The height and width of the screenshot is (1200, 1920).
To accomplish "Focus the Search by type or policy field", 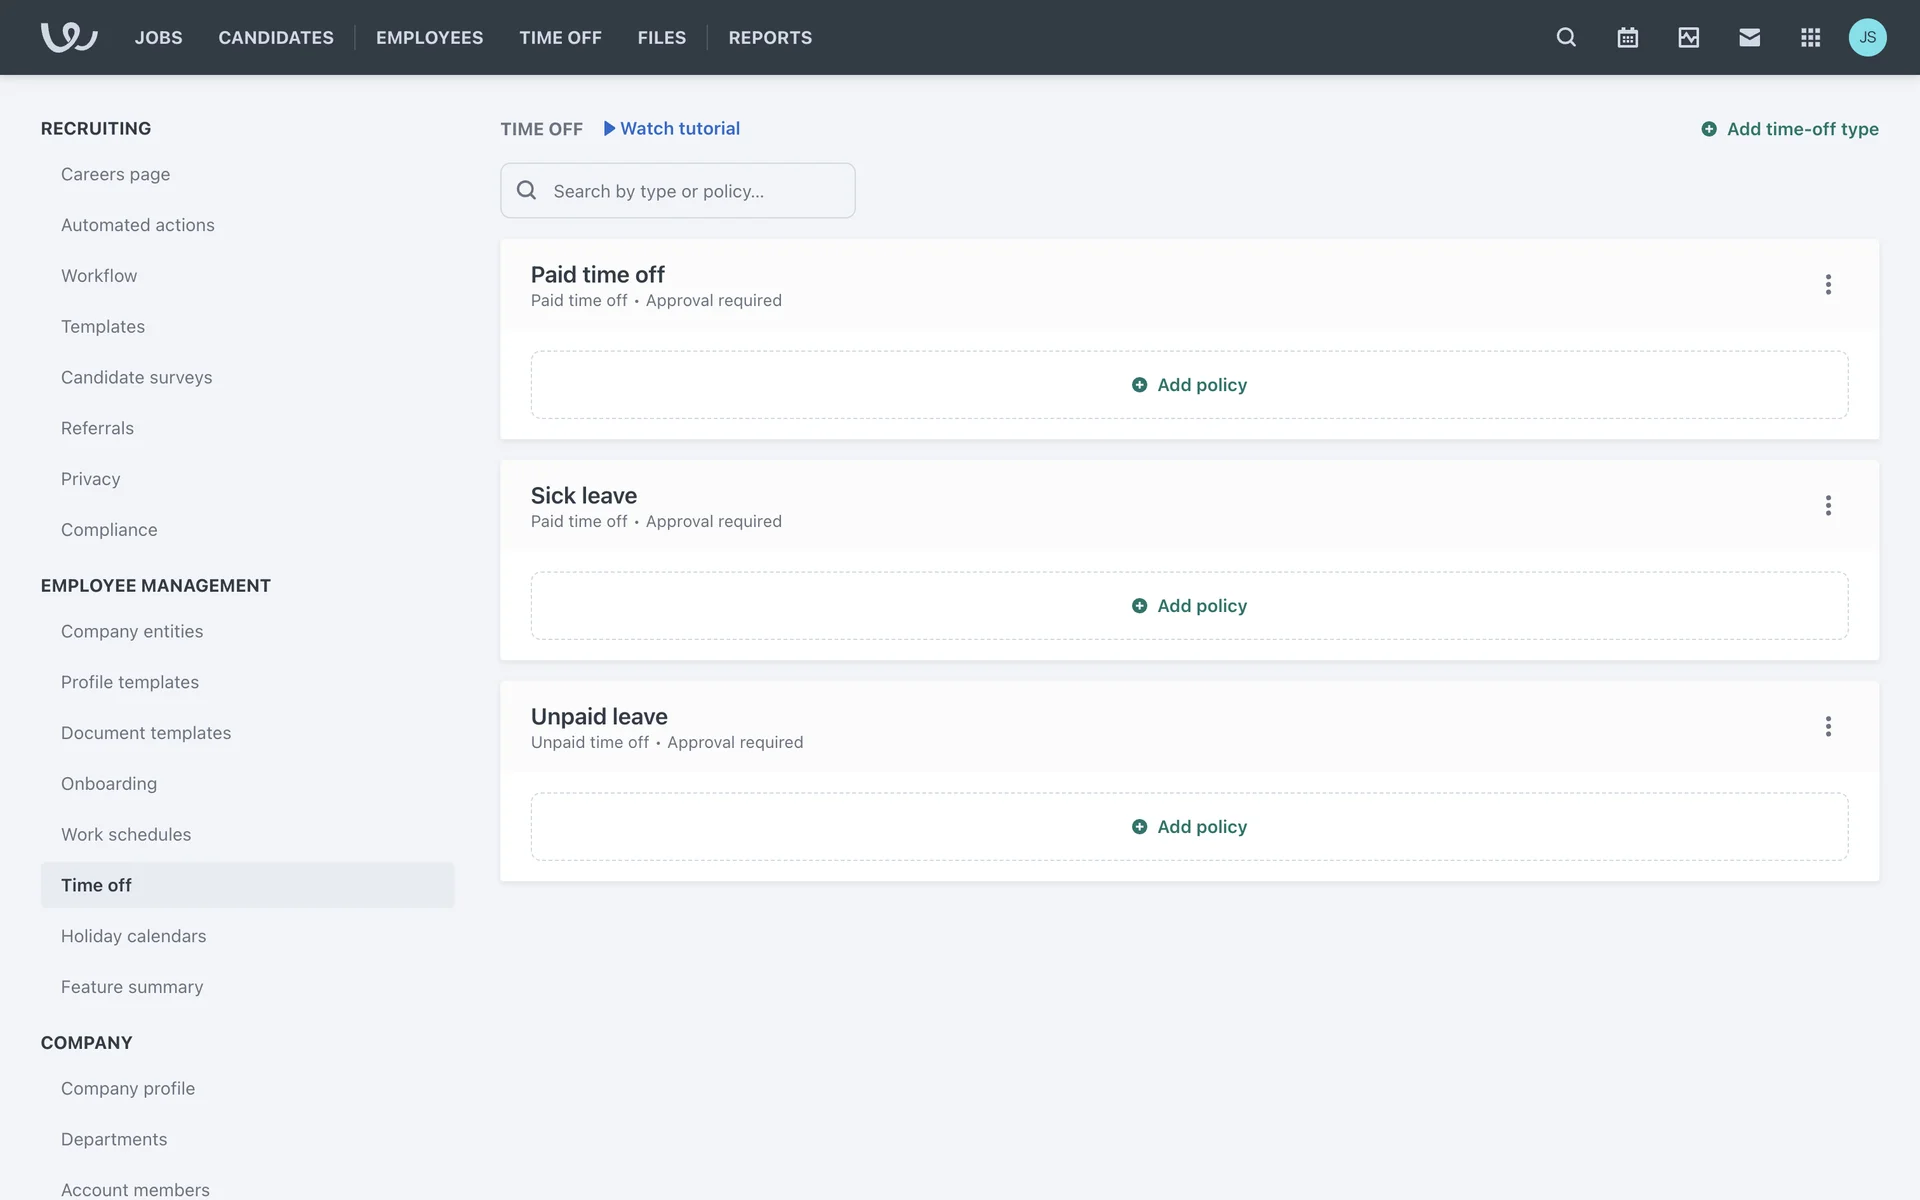I will 690,191.
